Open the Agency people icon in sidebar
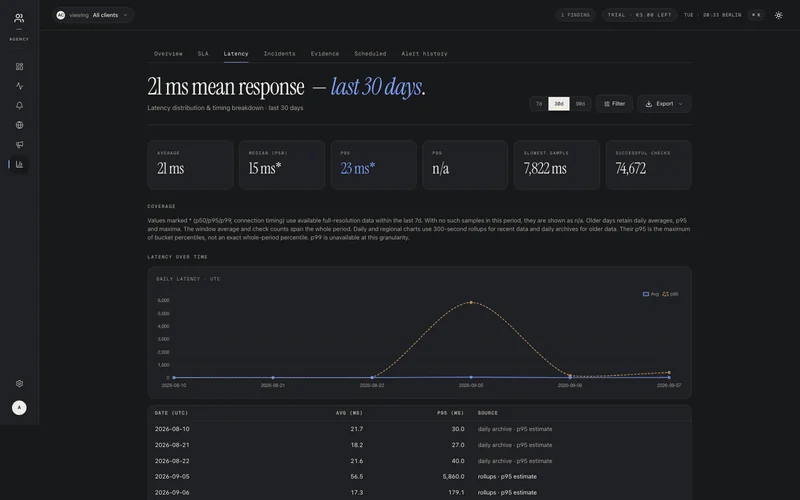Viewport: 800px width, 500px height. pyautogui.click(x=19, y=18)
